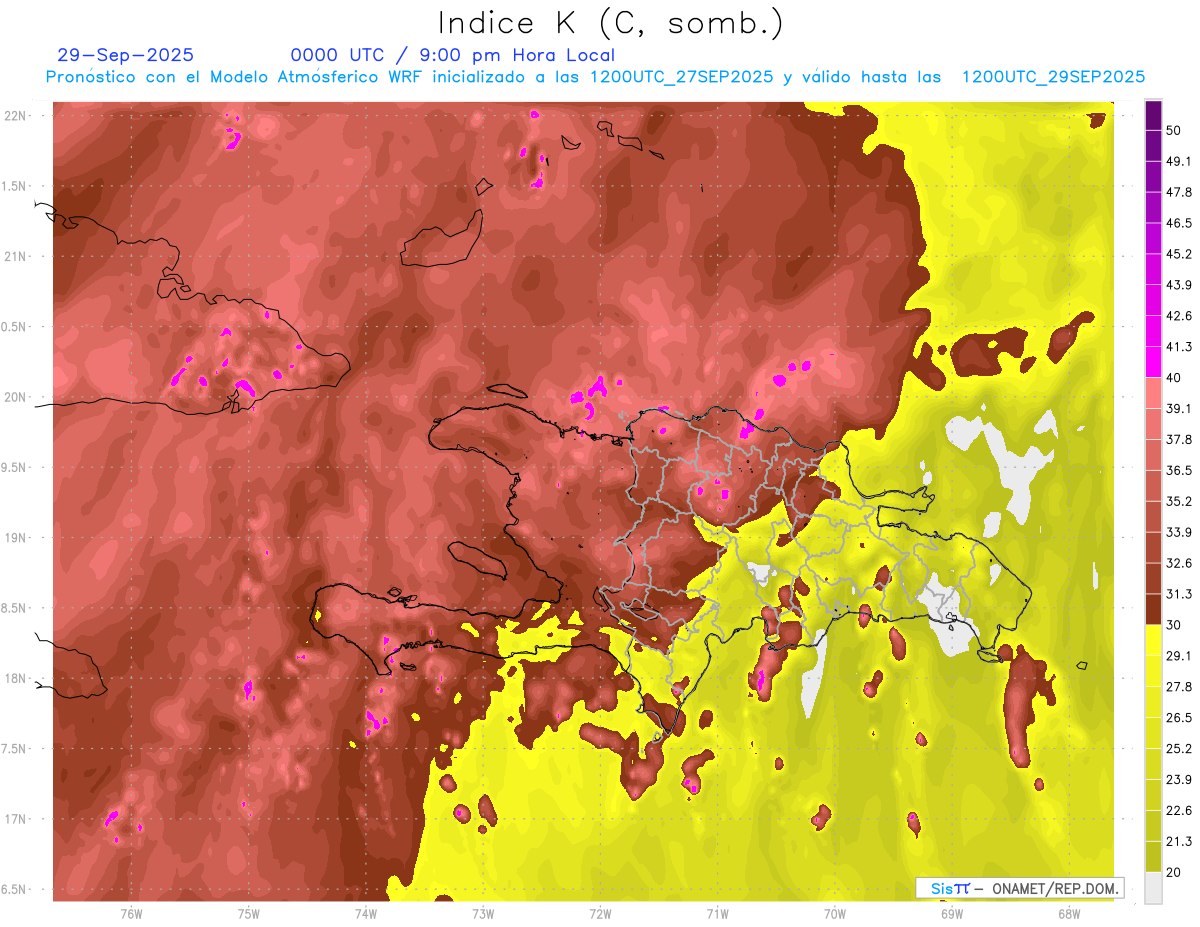Click the color bar value "29.1"
The height and width of the screenshot is (927, 1200).
pos(1178,656)
